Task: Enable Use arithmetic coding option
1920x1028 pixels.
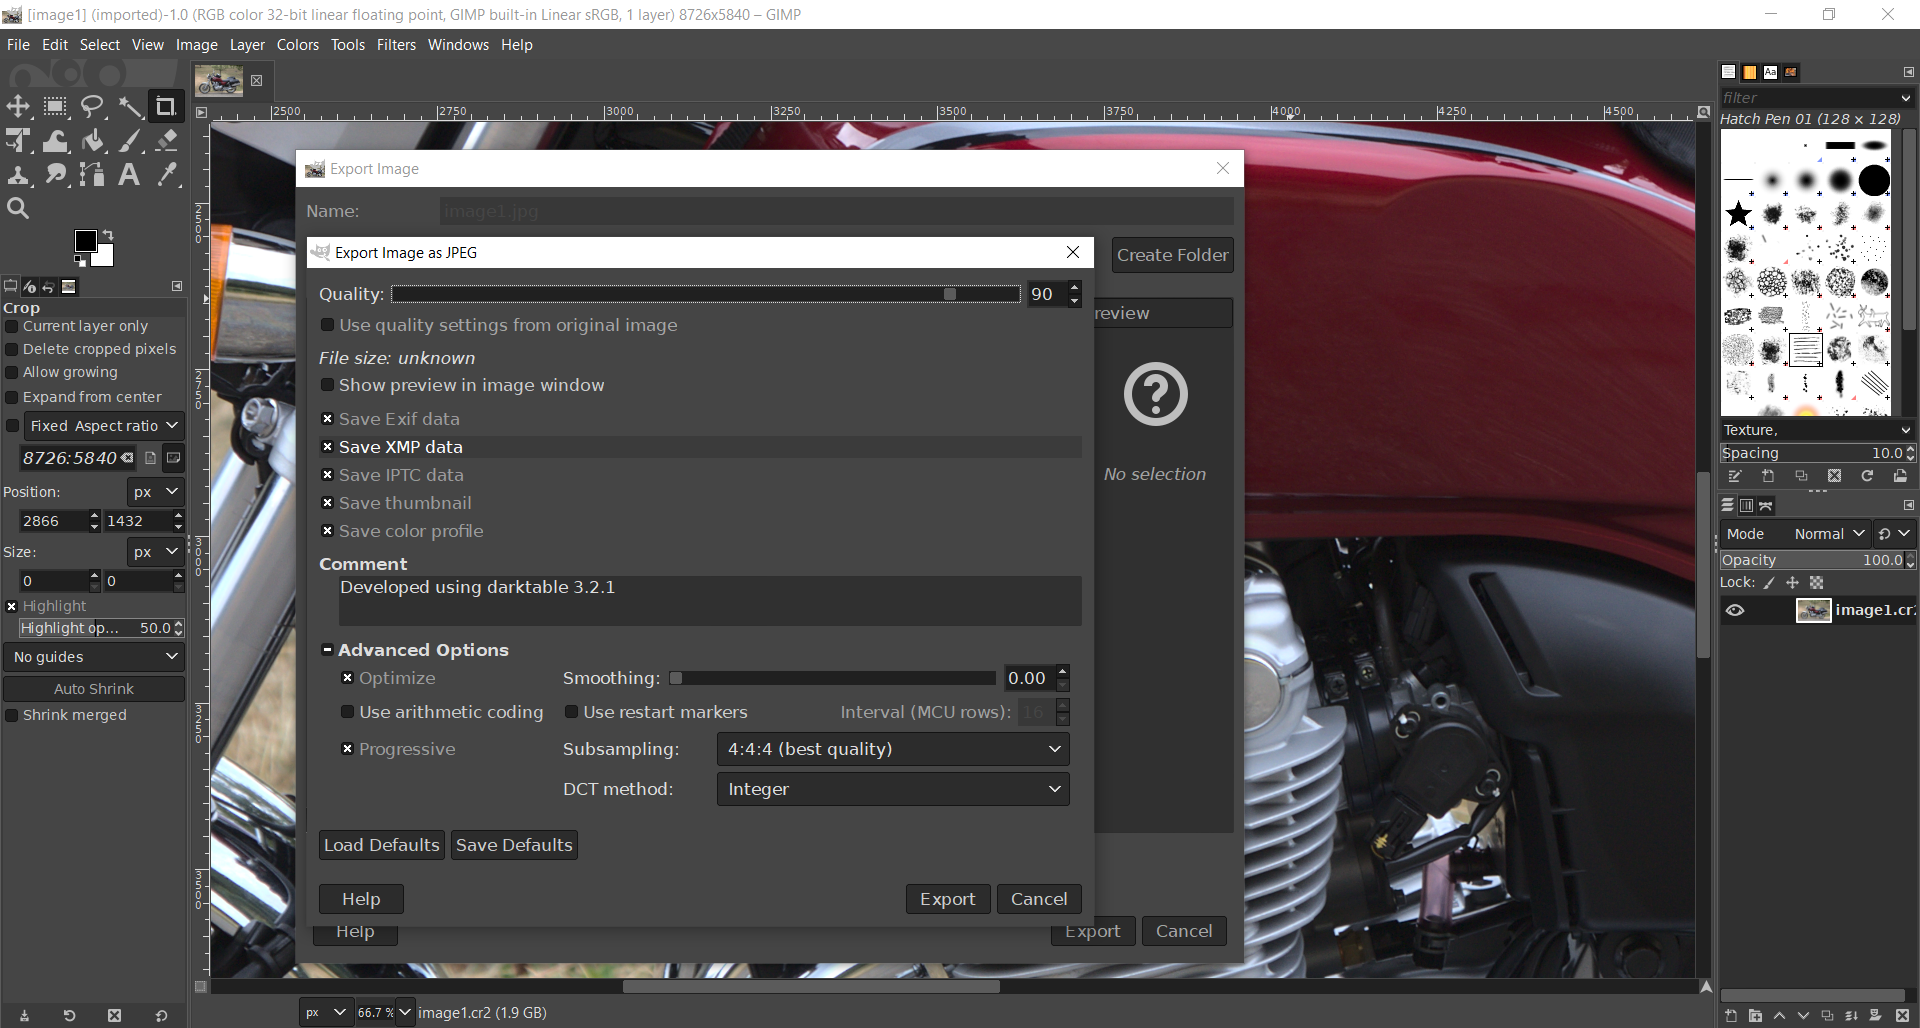Action: tap(347, 712)
